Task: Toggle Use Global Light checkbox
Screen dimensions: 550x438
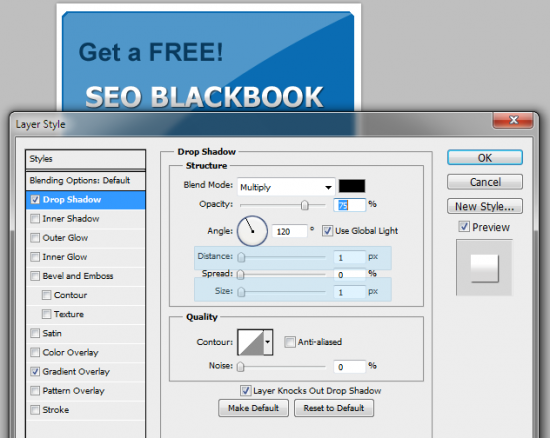Action: point(327,231)
